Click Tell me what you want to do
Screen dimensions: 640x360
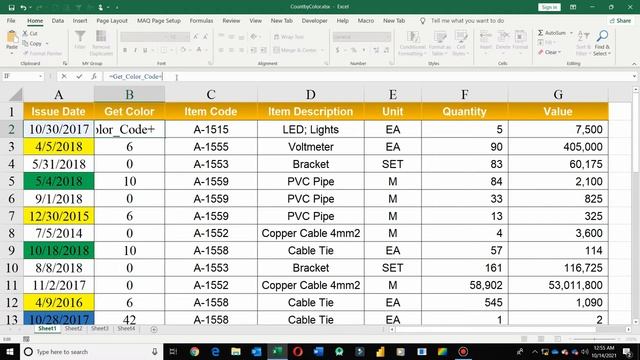(x=467, y=20)
